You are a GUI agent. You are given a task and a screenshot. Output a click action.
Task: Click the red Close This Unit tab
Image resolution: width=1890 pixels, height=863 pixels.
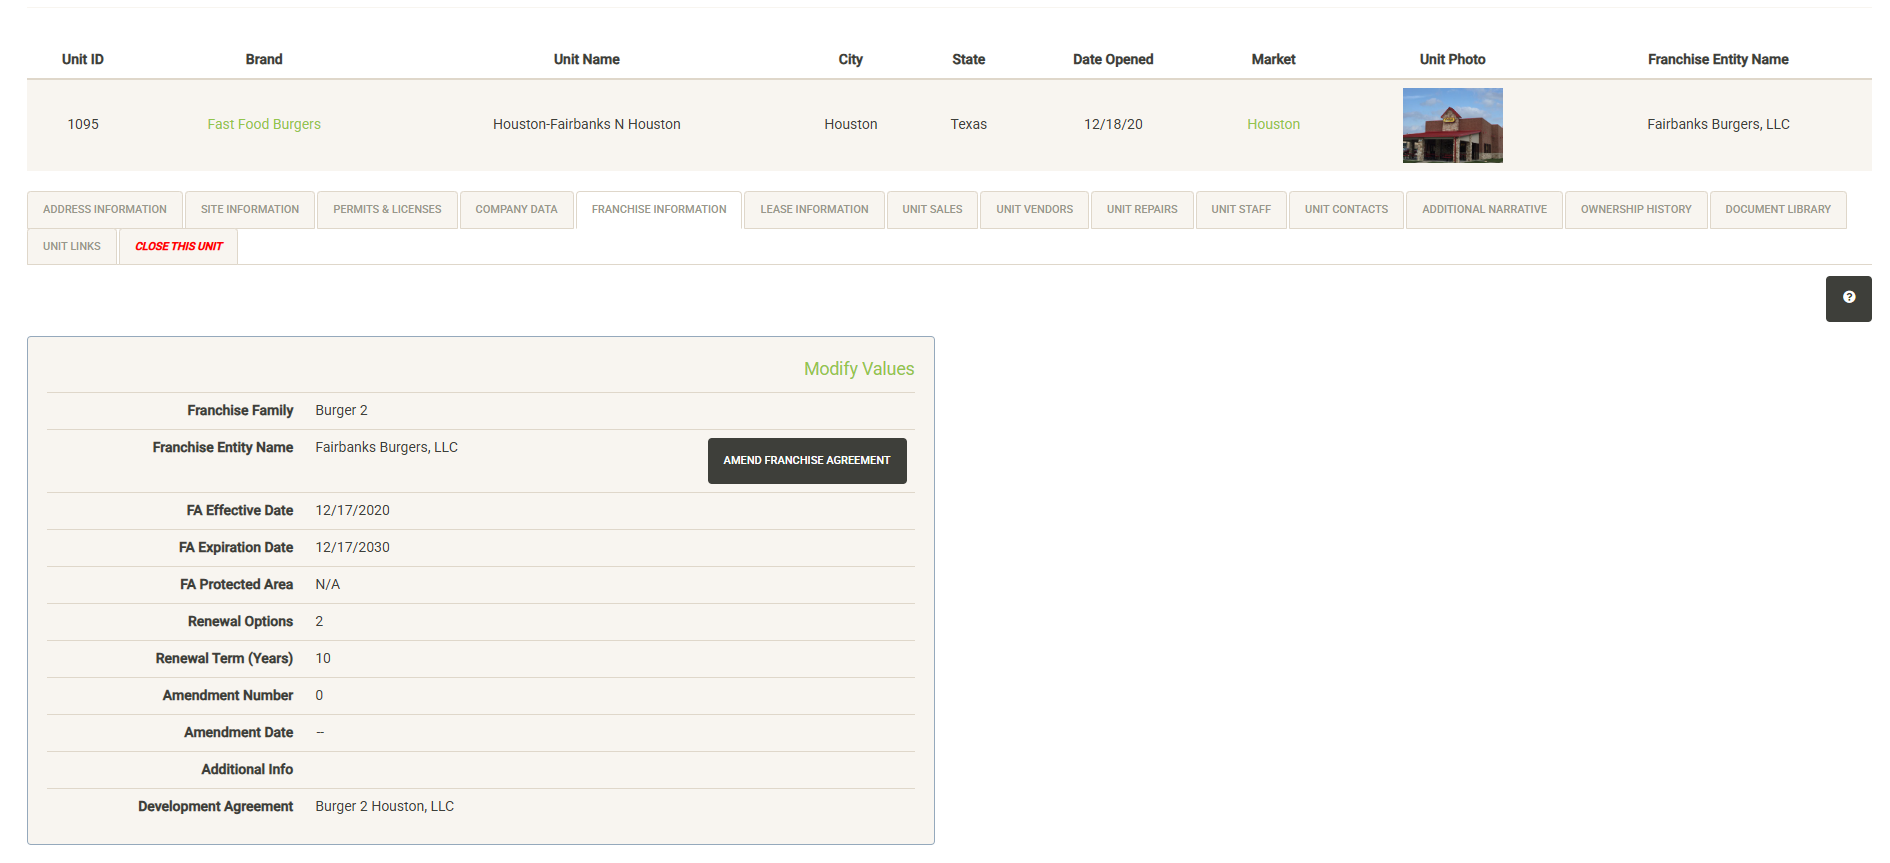coord(179,247)
